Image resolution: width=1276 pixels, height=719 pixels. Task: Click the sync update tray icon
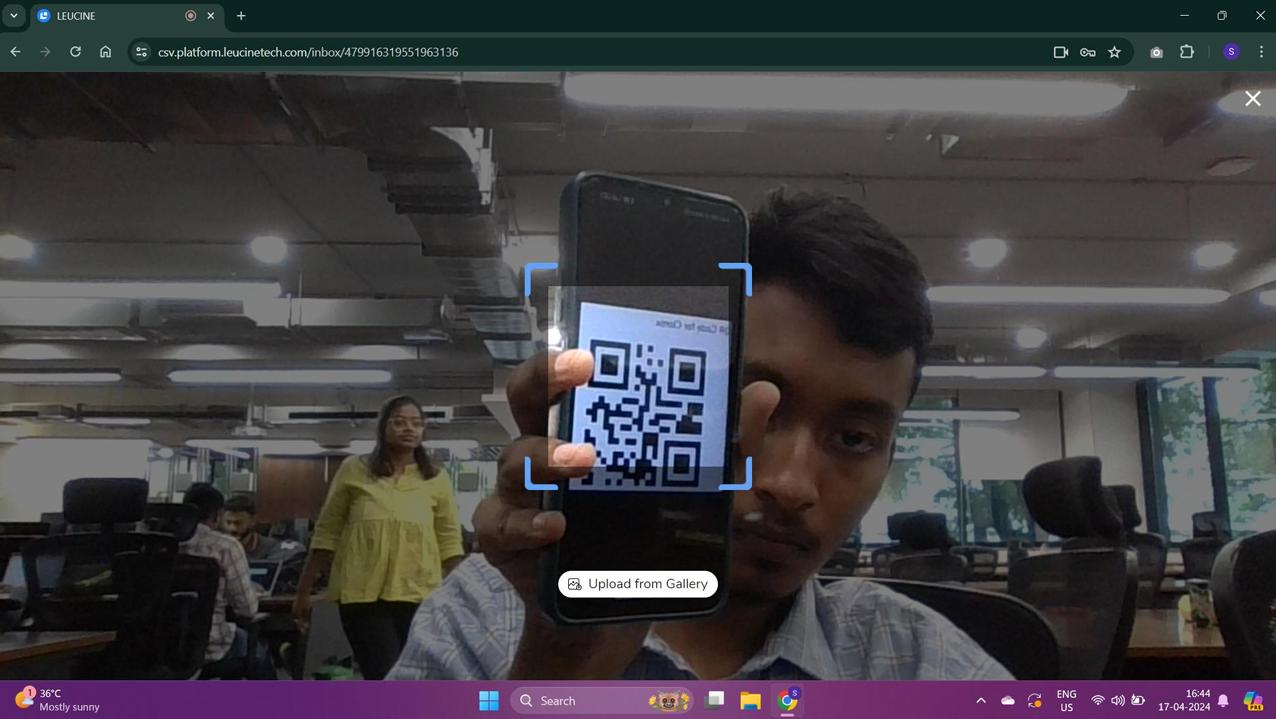(x=1035, y=700)
